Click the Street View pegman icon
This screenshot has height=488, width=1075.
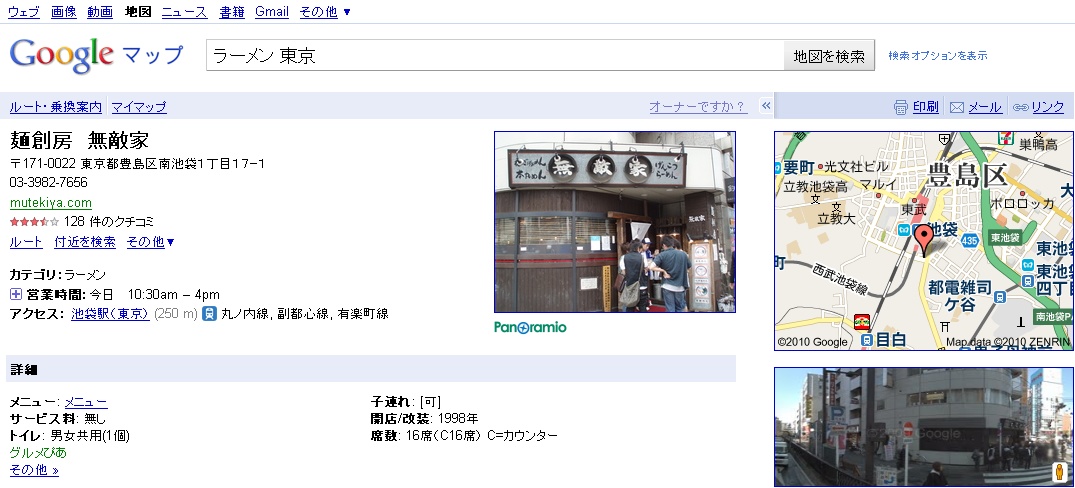point(1060,472)
